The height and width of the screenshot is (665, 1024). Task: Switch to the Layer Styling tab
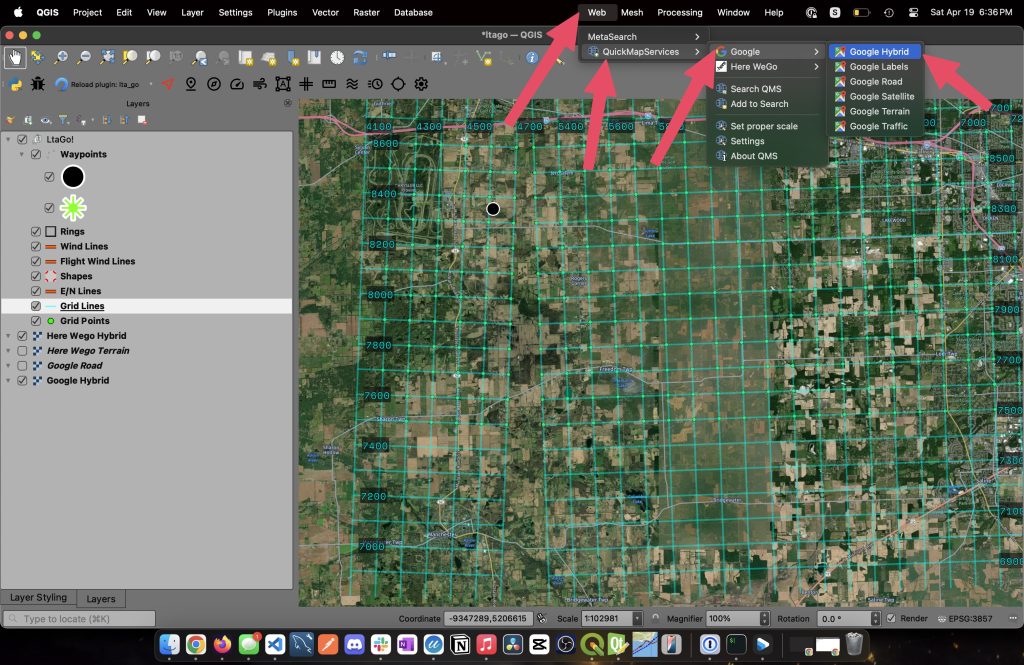tap(39, 597)
